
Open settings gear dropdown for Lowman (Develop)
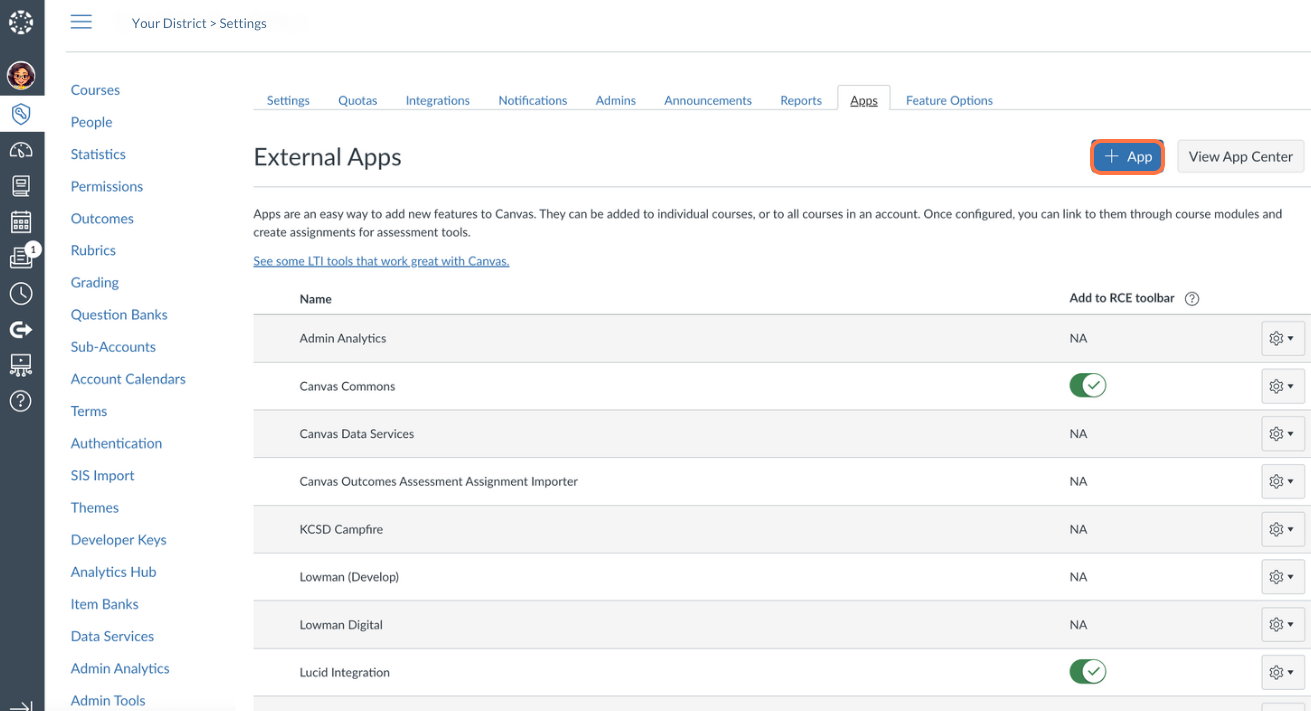(1283, 577)
